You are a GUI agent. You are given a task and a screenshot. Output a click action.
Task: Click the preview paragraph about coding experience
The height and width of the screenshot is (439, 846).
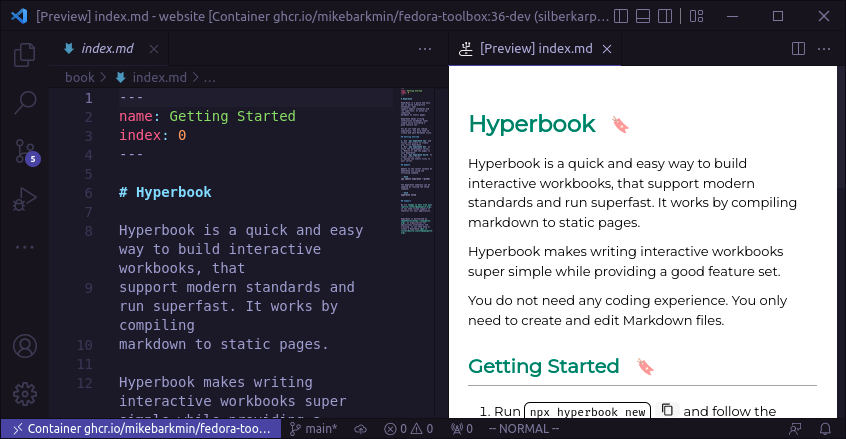click(627, 310)
